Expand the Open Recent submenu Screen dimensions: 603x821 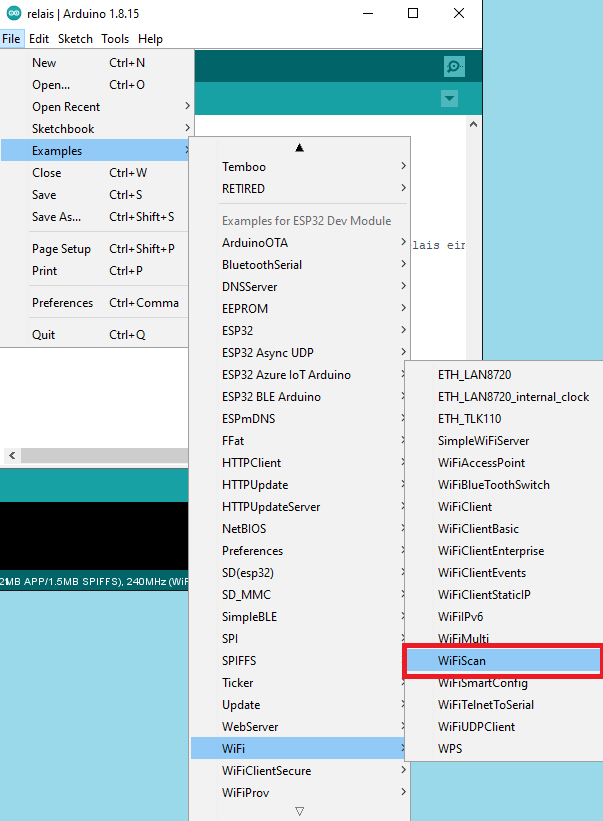click(x=97, y=107)
